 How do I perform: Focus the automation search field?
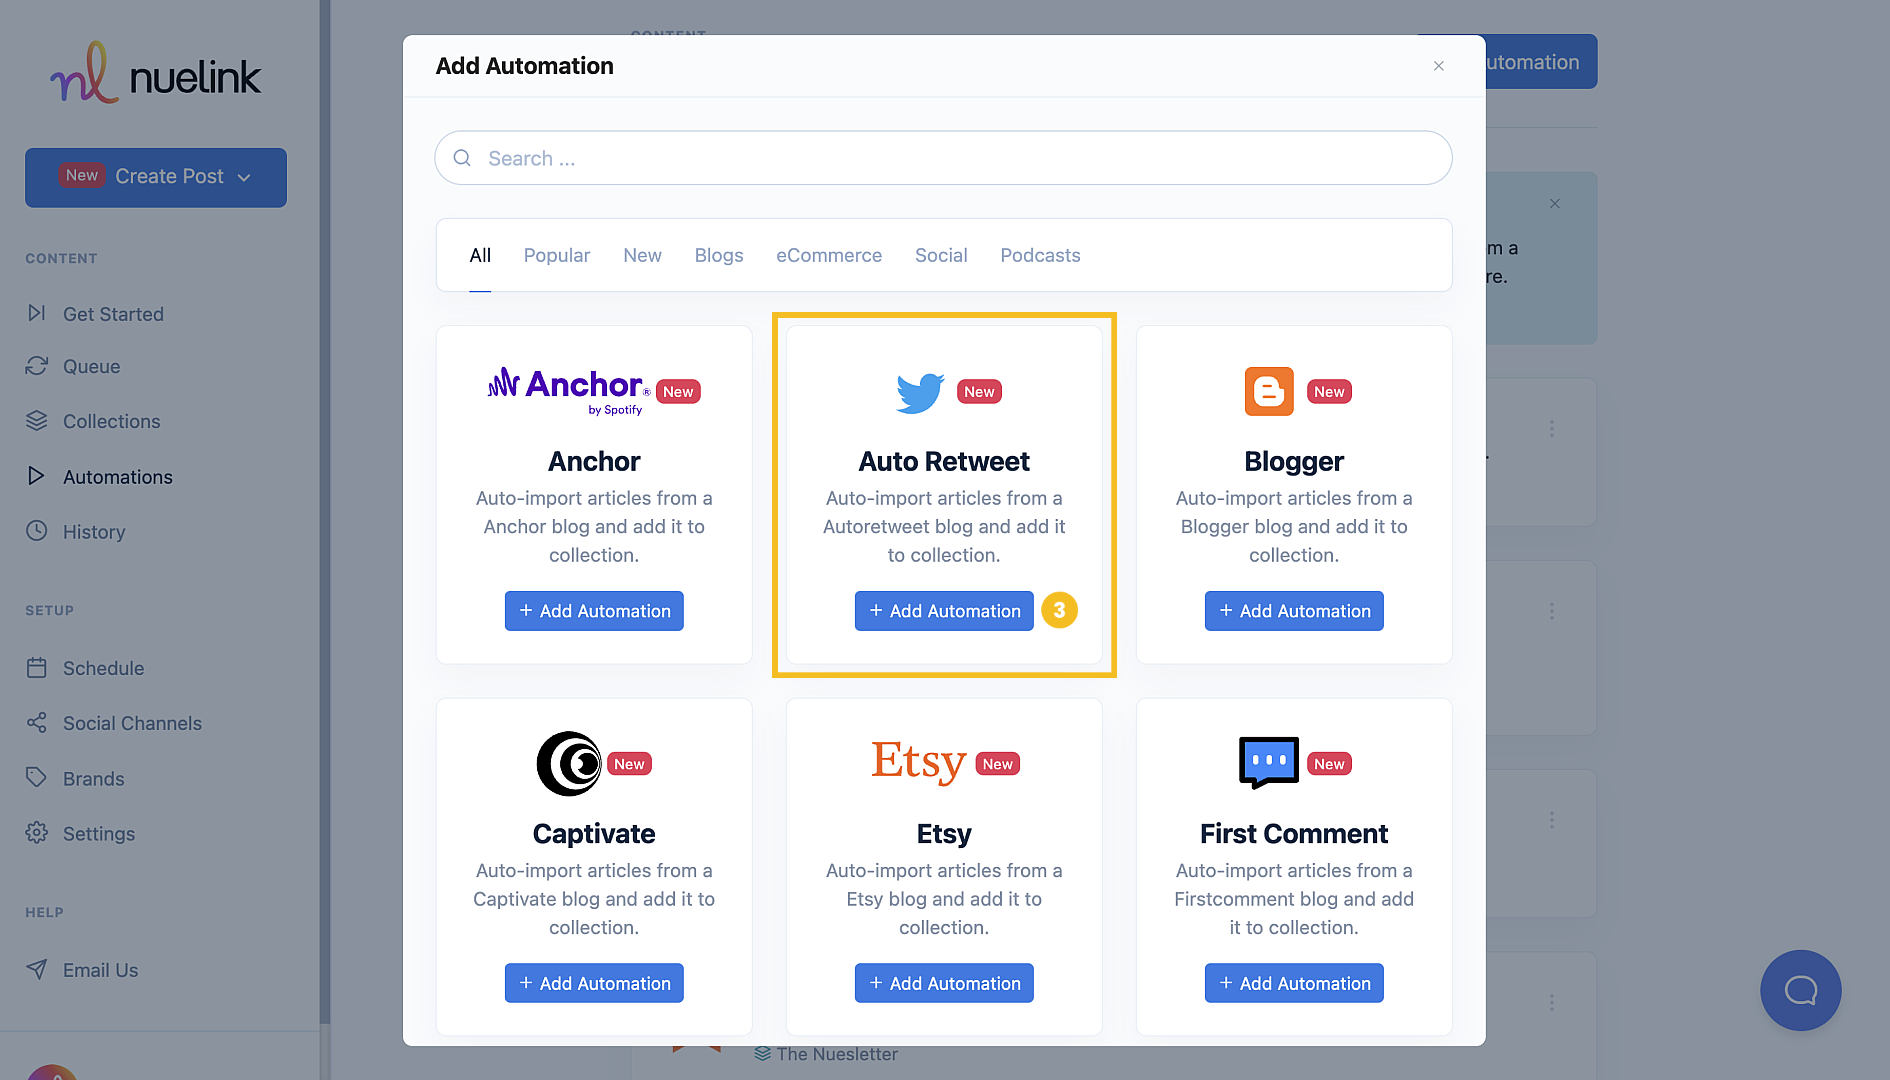[943, 158]
